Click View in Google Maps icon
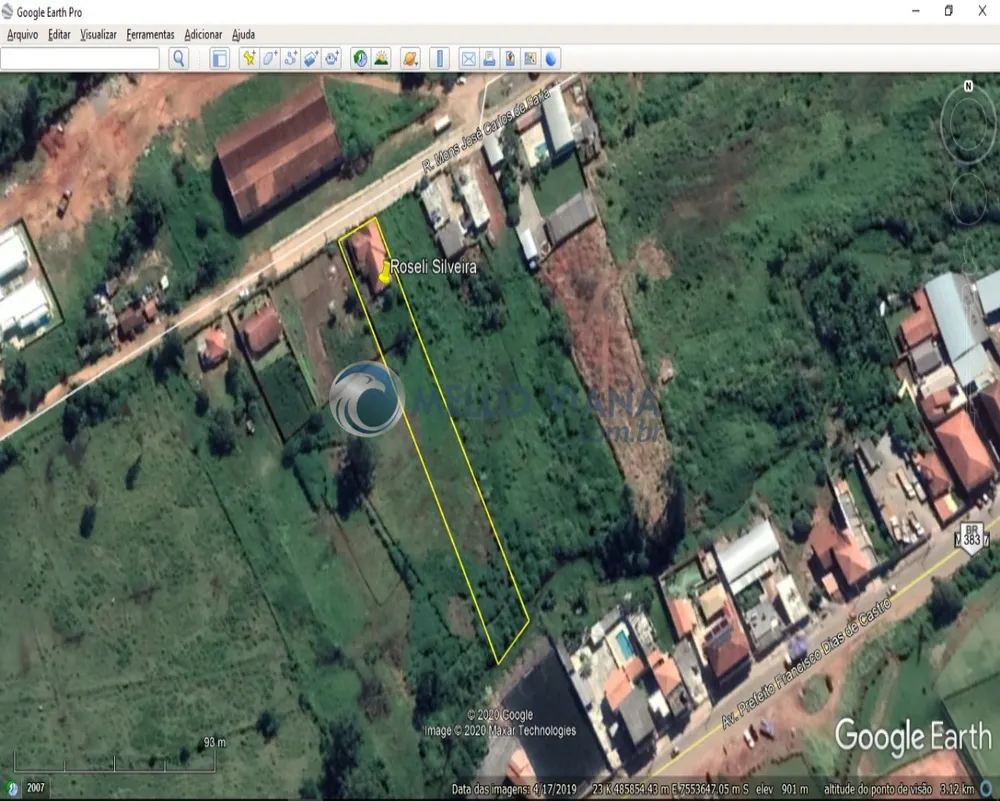 point(530,59)
